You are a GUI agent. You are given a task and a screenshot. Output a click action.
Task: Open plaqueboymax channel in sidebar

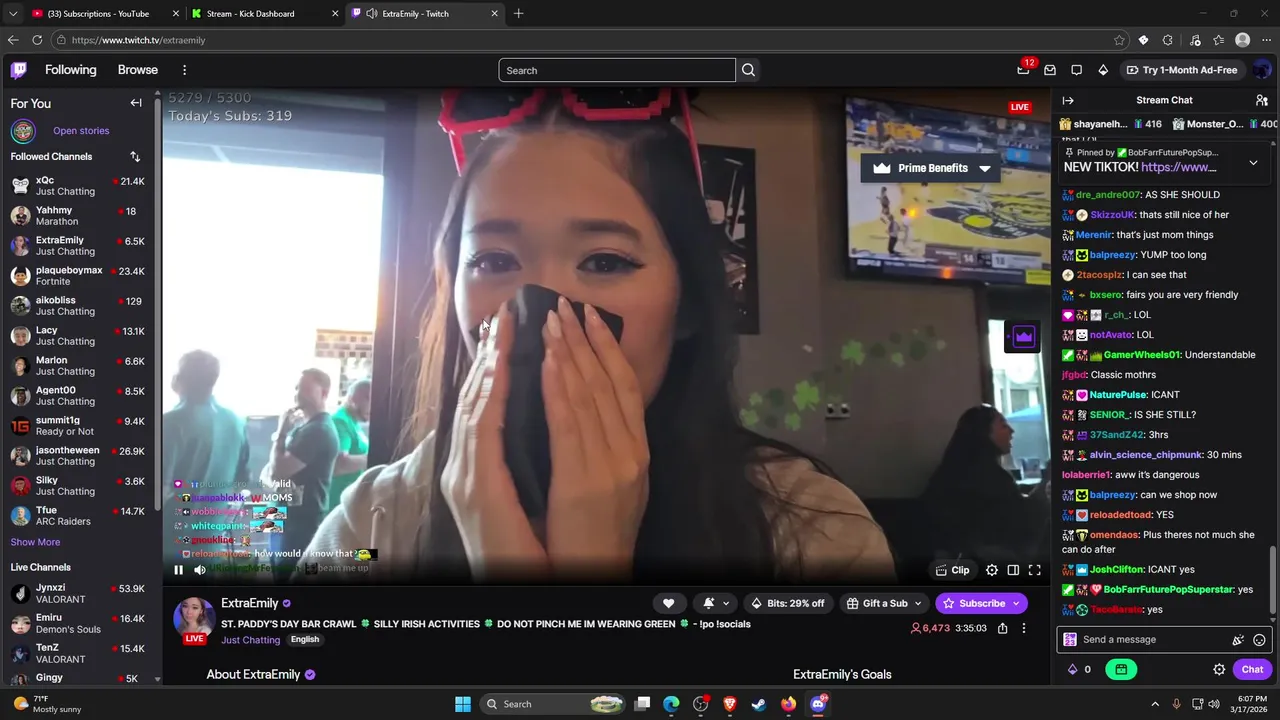80,276
